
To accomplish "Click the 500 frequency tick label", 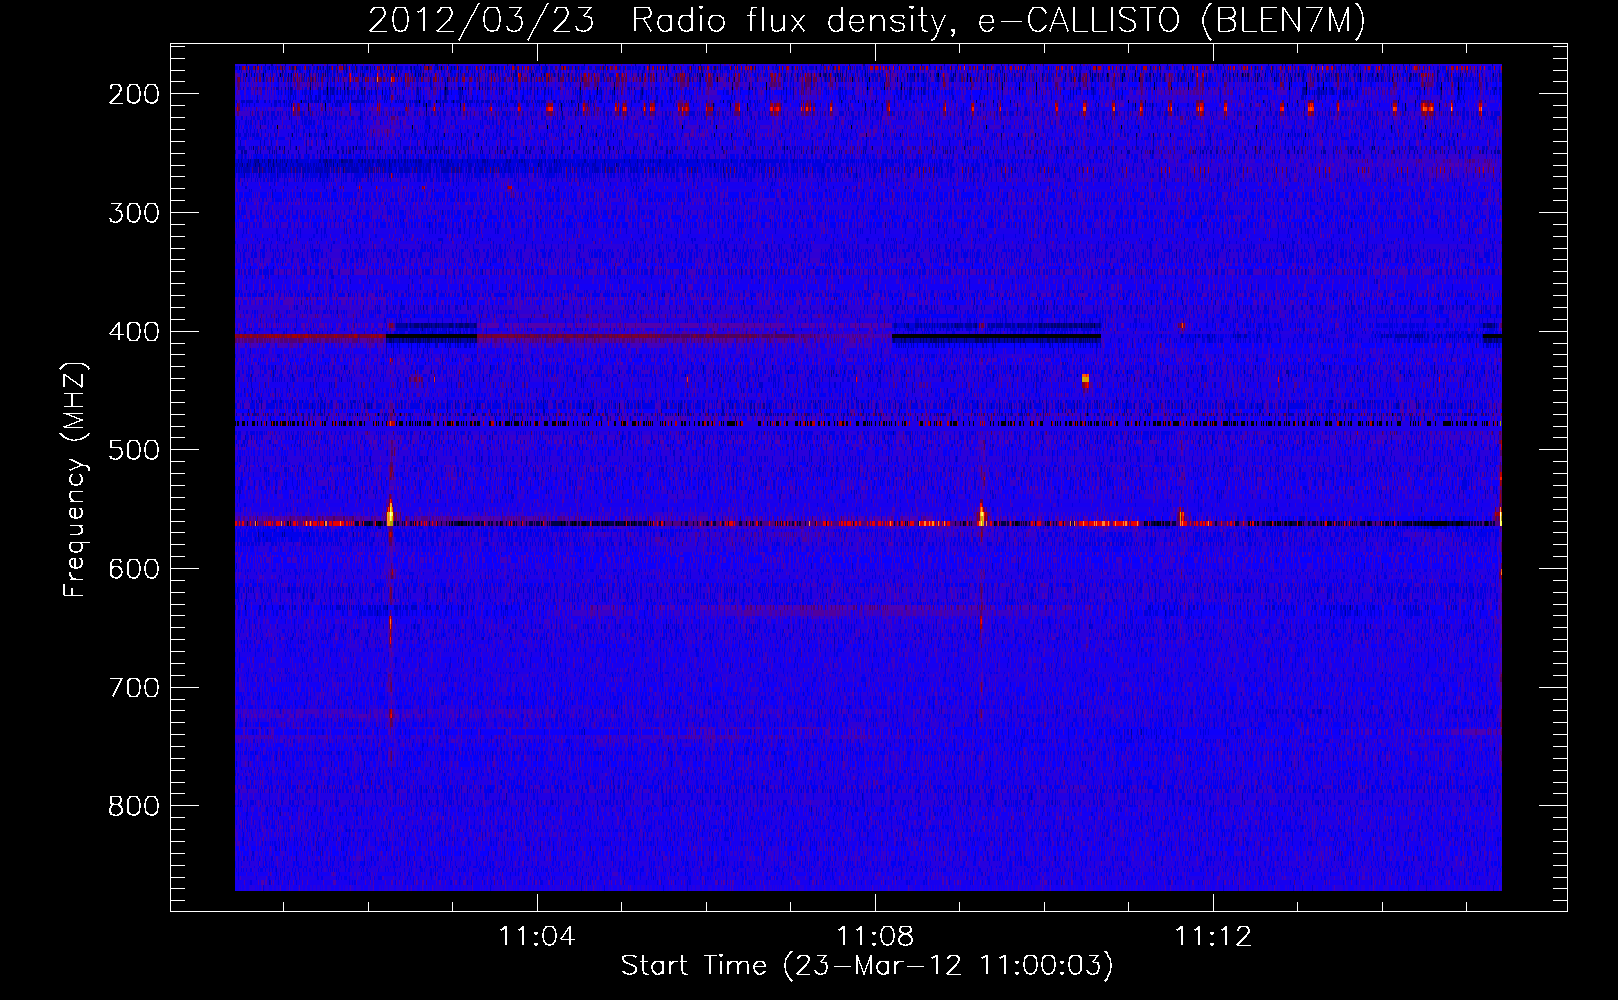I will point(134,450).
